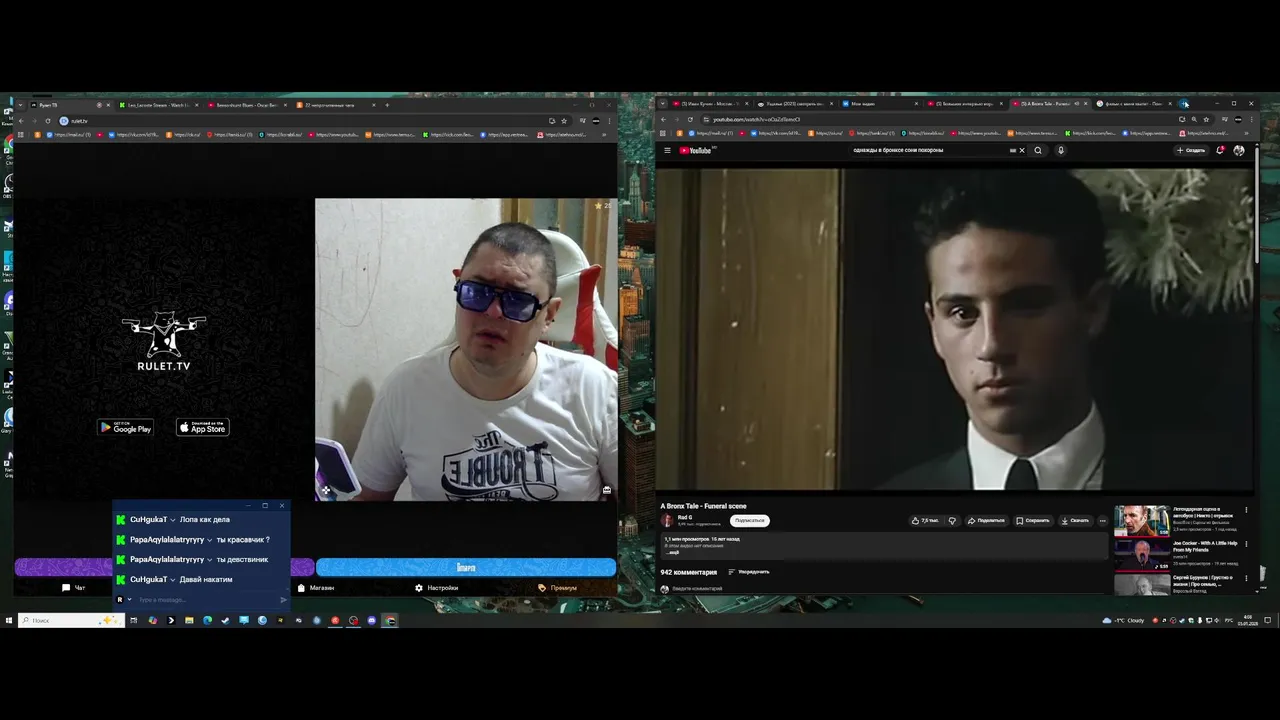Open more actions under YouTube video
The image size is (1280, 720).
pos(1103,520)
